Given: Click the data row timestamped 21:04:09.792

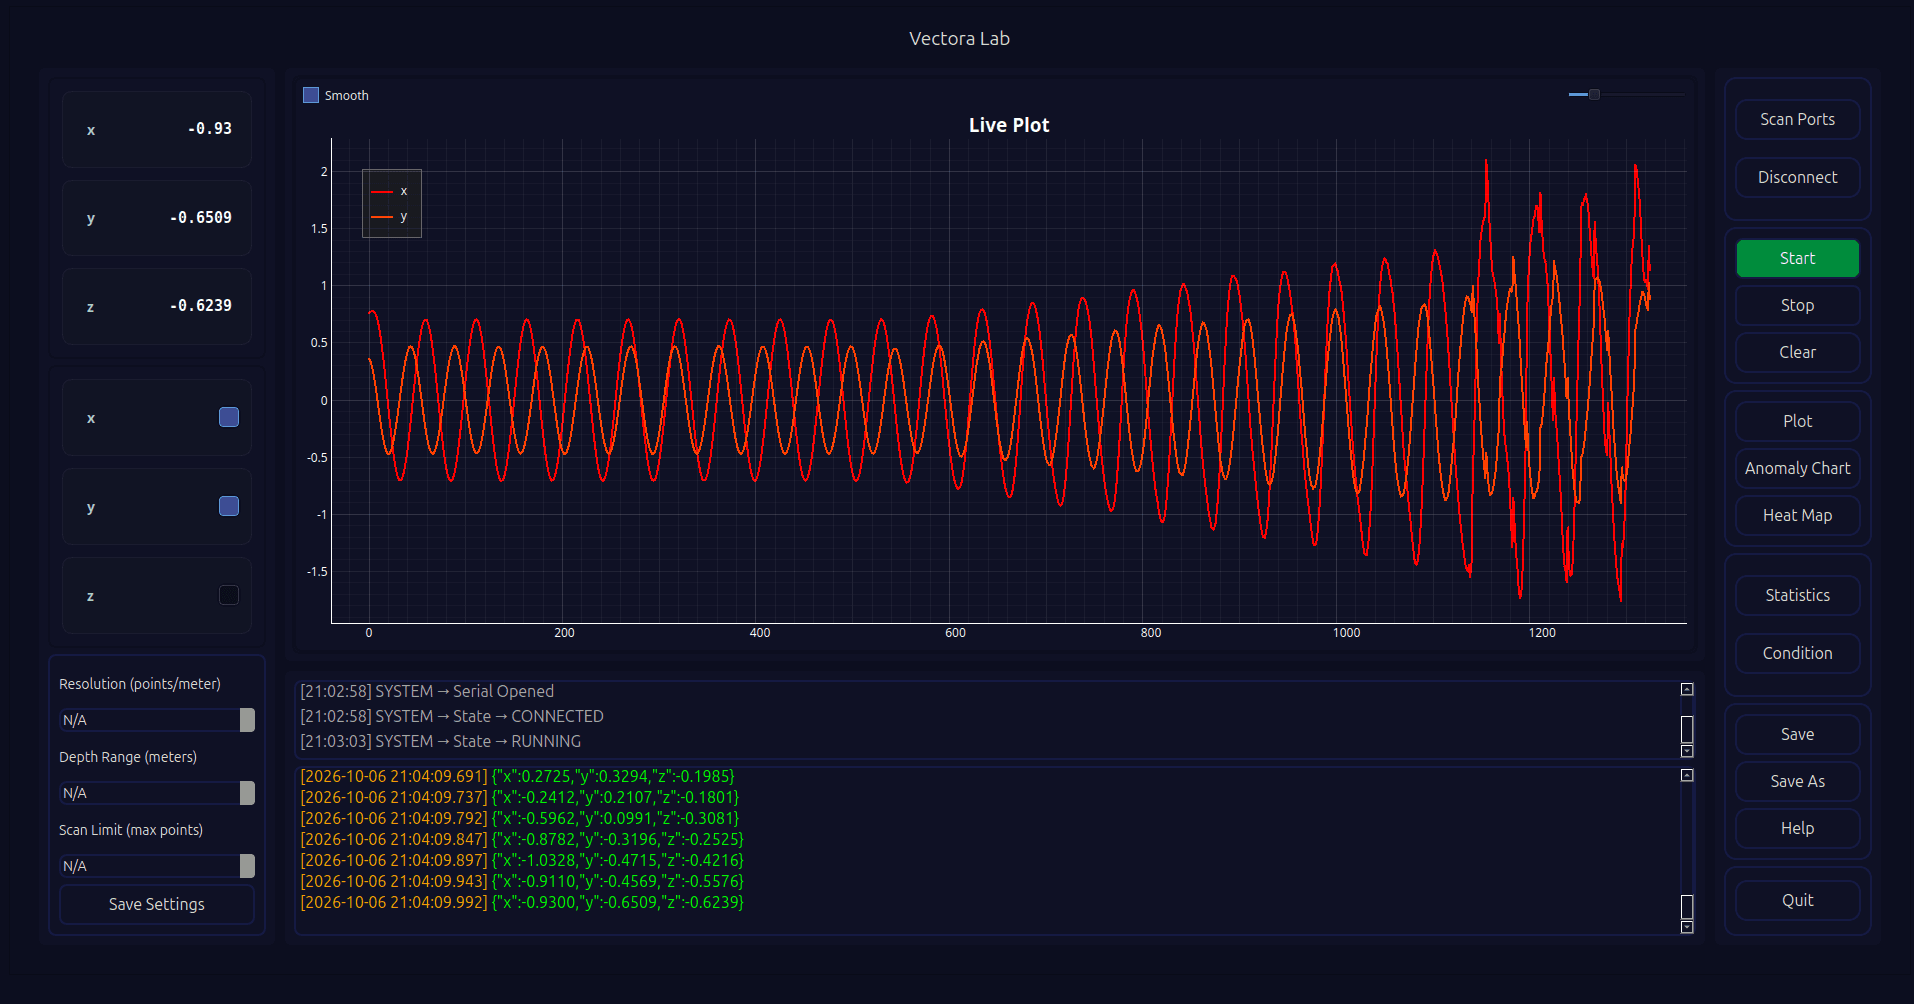Looking at the screenshot, I should click(x=520, y=818).
